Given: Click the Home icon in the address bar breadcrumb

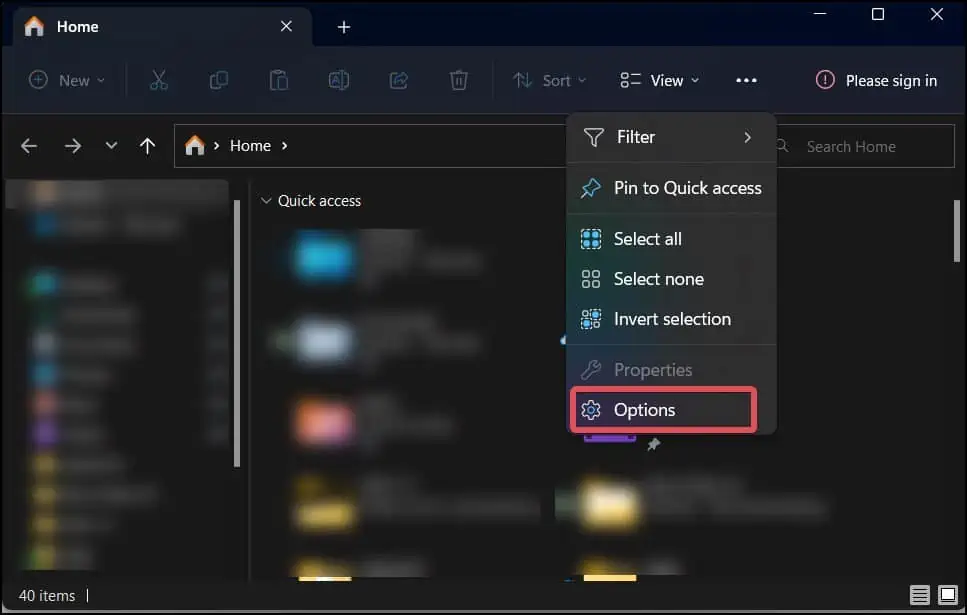Looking at the screenshot, I should click(x=194, y=145).
